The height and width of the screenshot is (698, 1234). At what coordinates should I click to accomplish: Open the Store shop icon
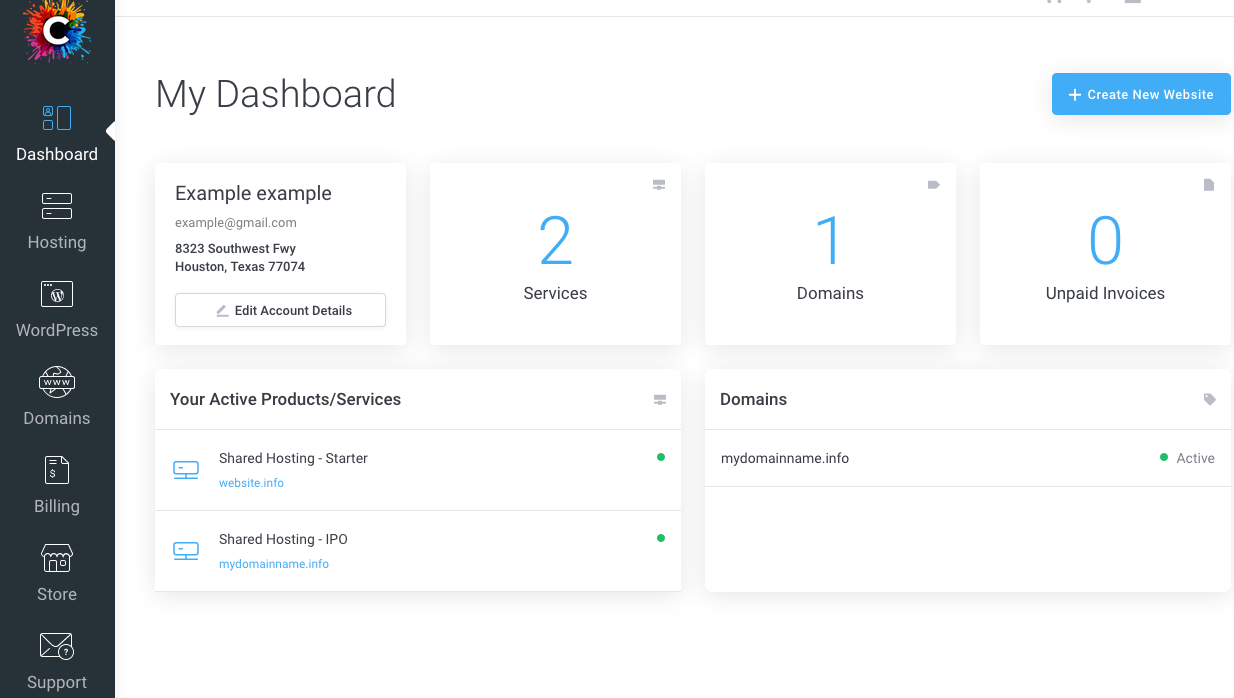57,558
